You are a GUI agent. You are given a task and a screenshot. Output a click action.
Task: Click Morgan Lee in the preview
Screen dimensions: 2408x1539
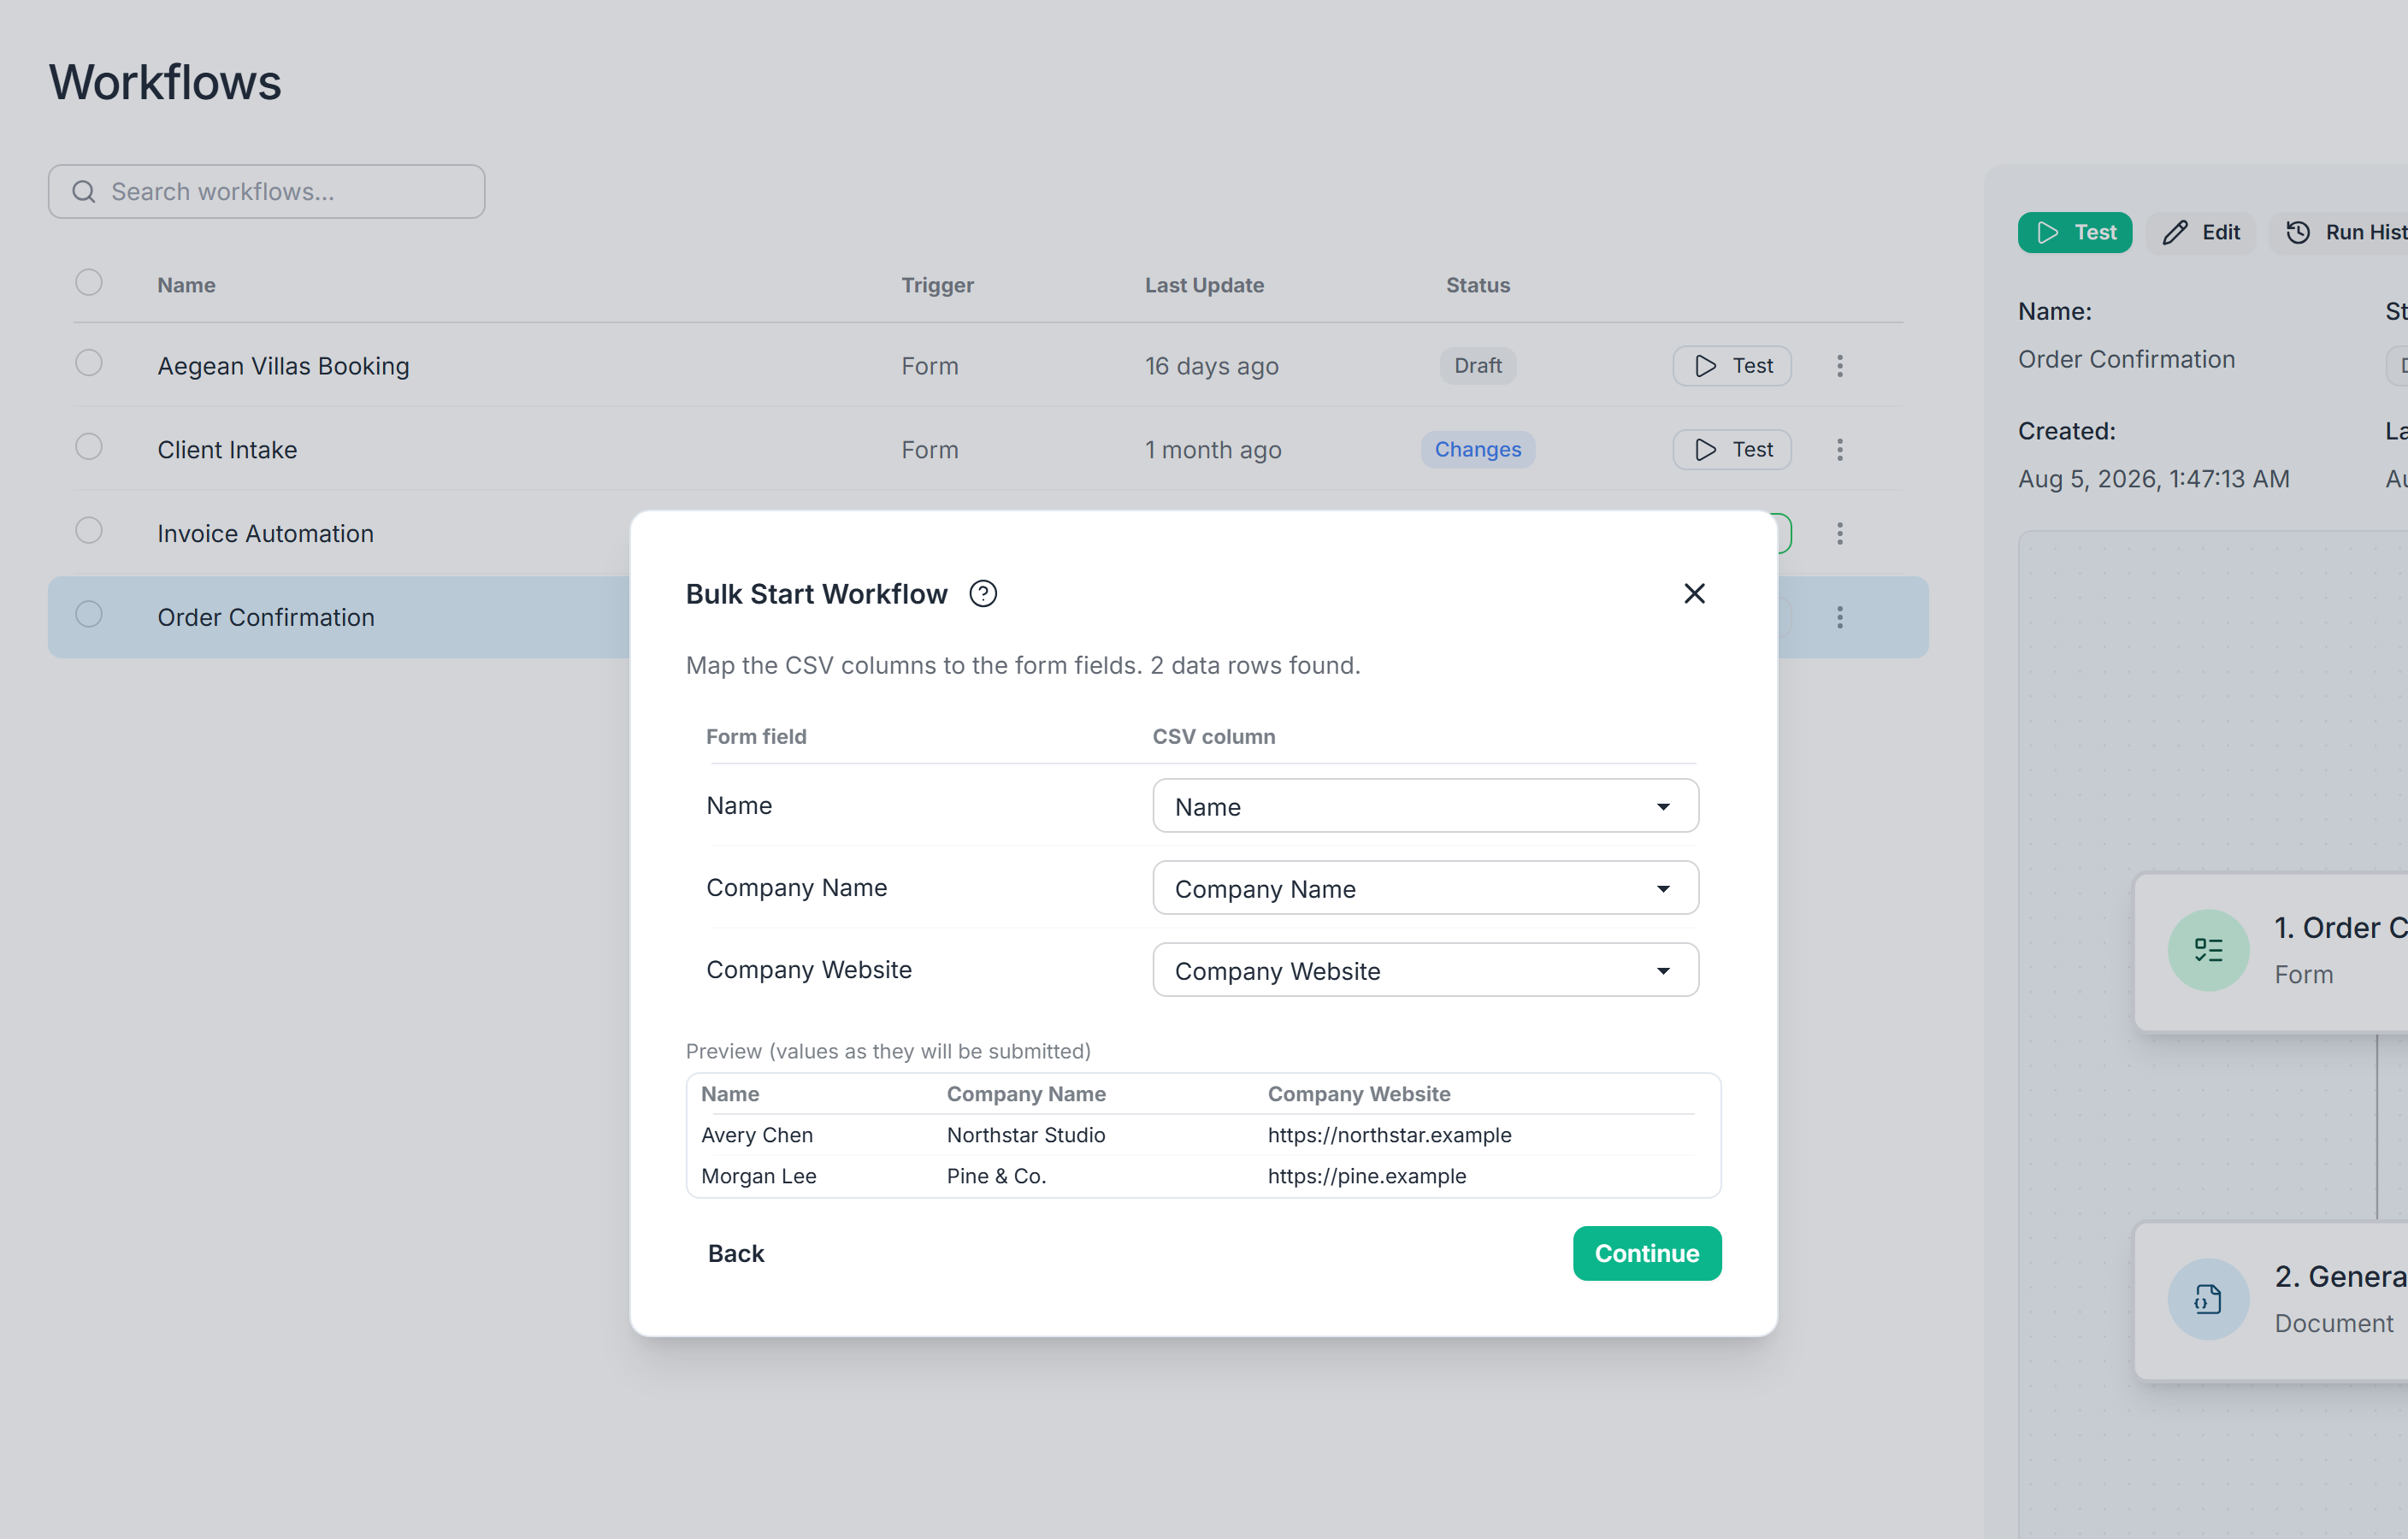point(759,1177)
